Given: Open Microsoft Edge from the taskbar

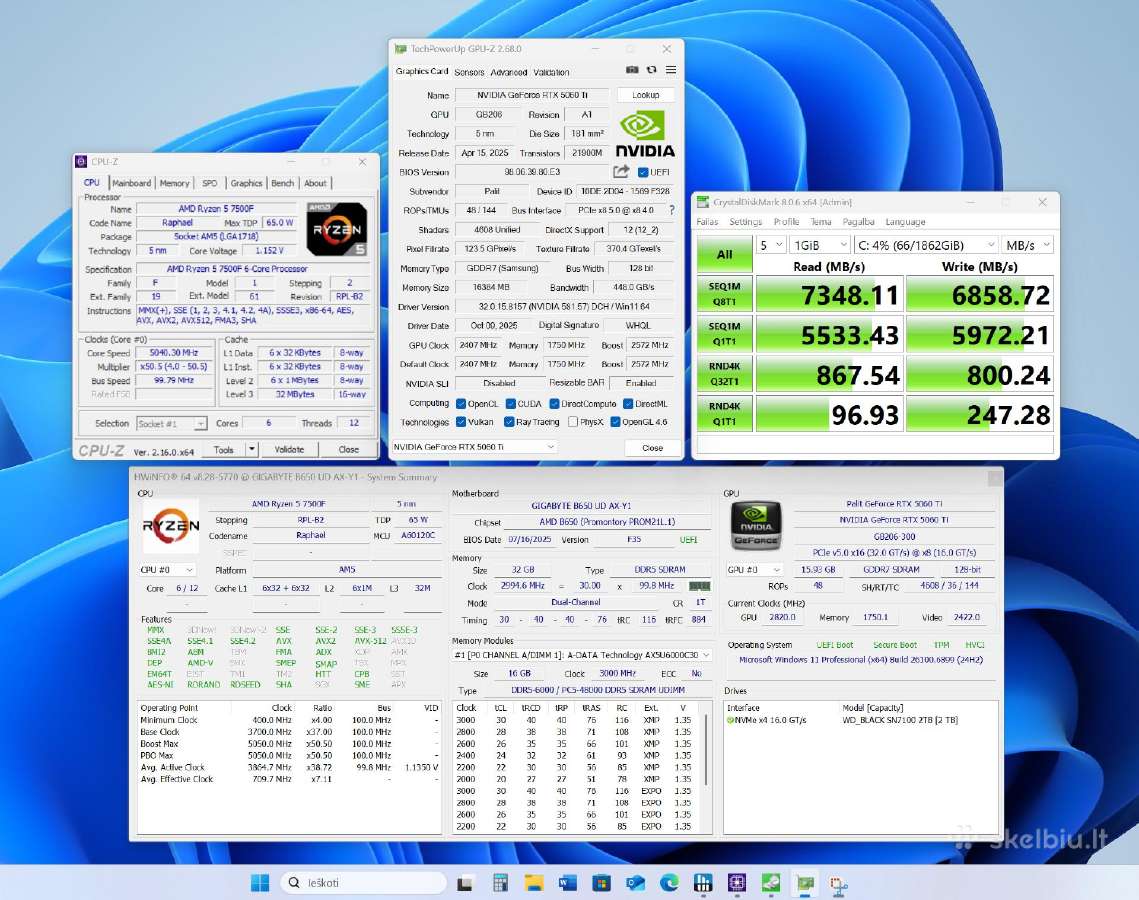Looking at the screenshot, I should [x=669, y=883].
